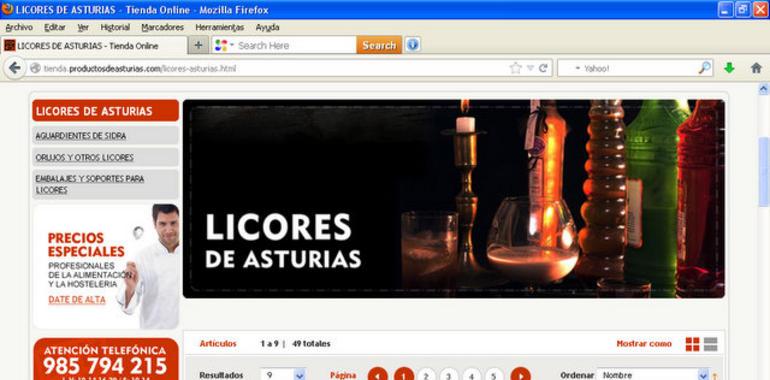Go to the browser home page icon
This screenshot has width=770, height=380.
pyautogui.click(x=756, y=68)
